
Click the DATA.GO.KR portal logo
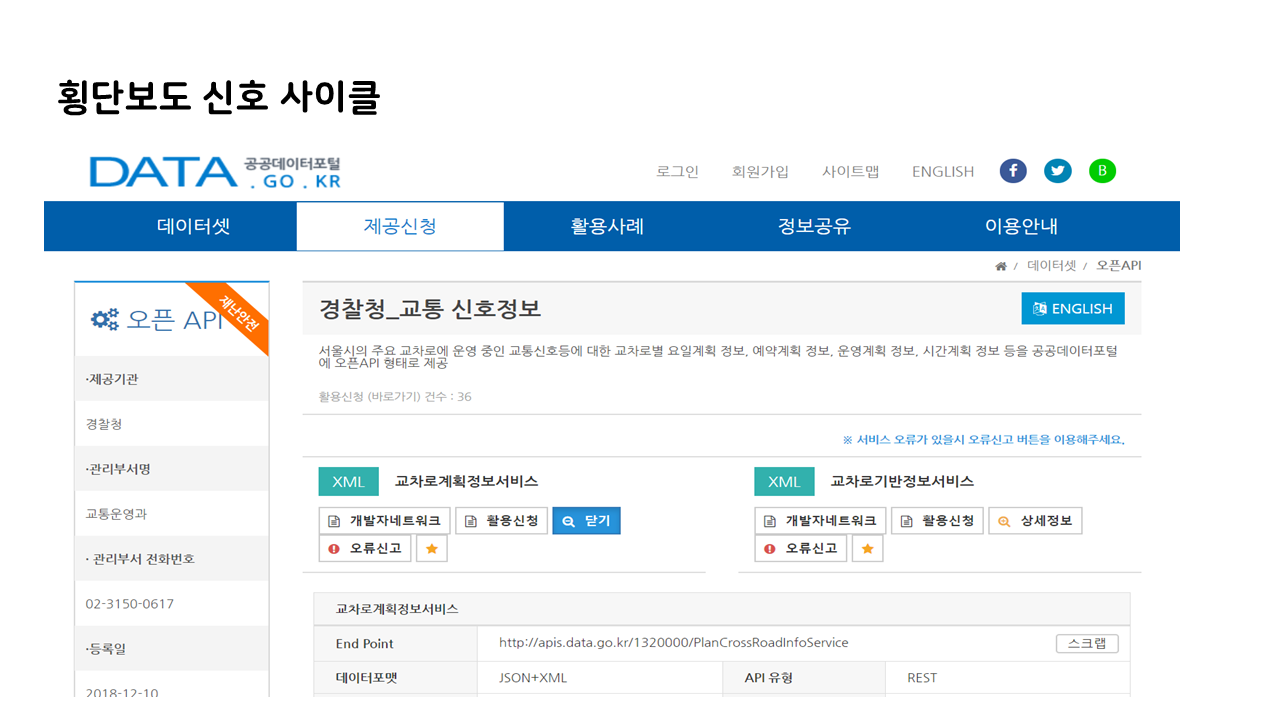(x=215, y=172)
